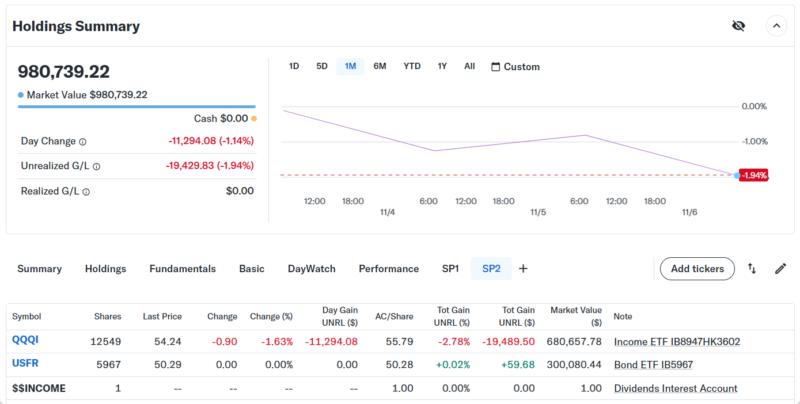Click the -1.94% chart end marker
Image resolution: width=800 pixels, height=404 pixels.
753,175
